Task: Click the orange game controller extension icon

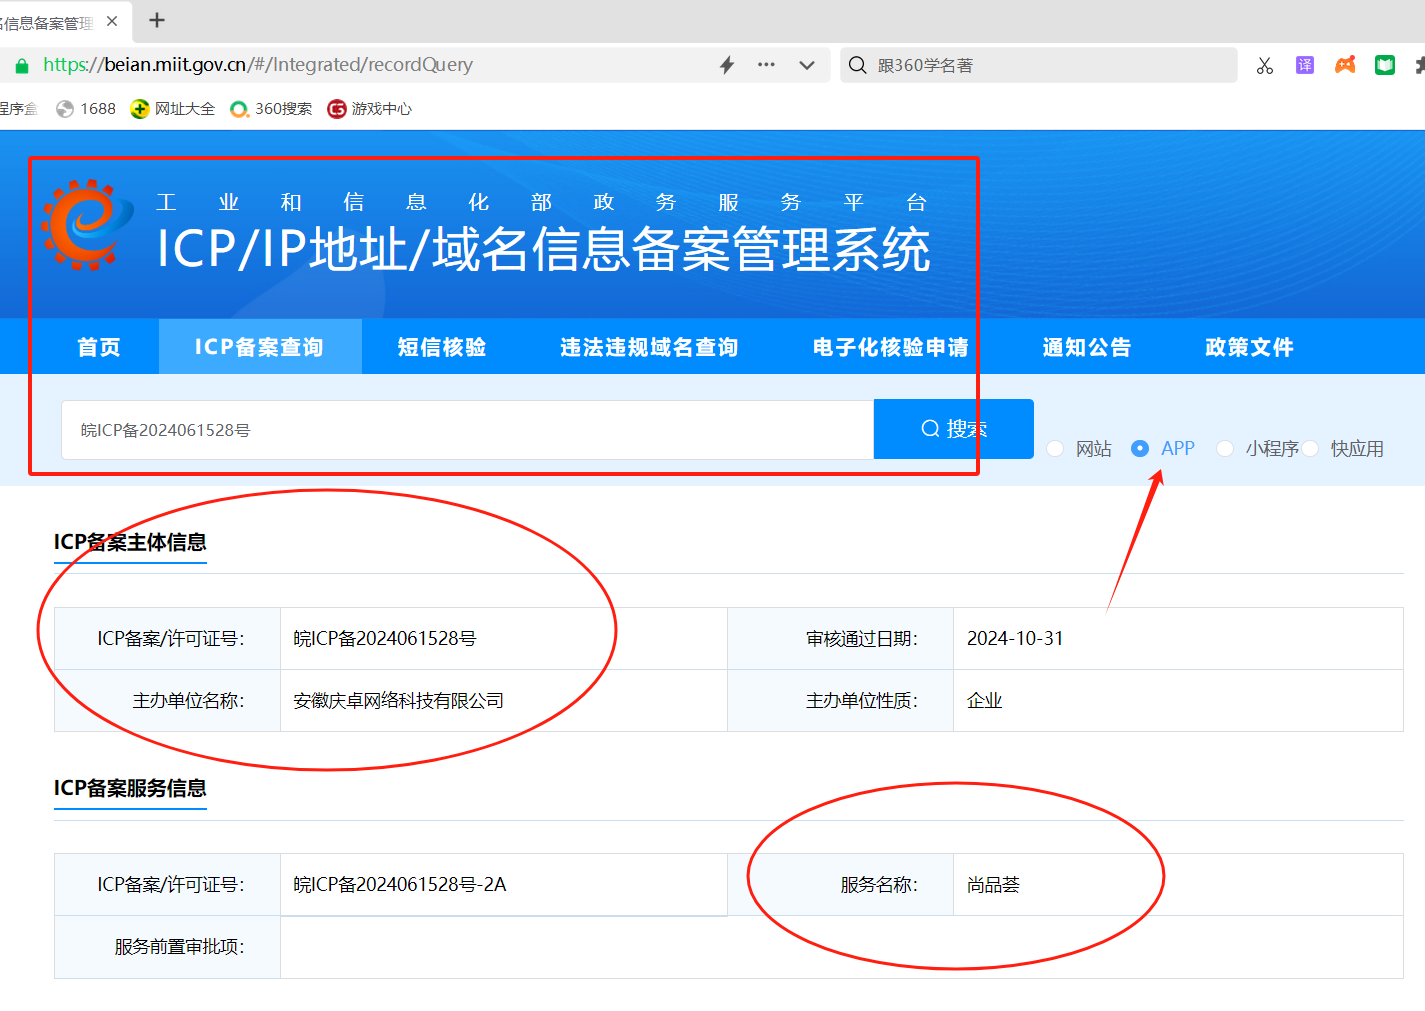Action: tap(1345, 65)
